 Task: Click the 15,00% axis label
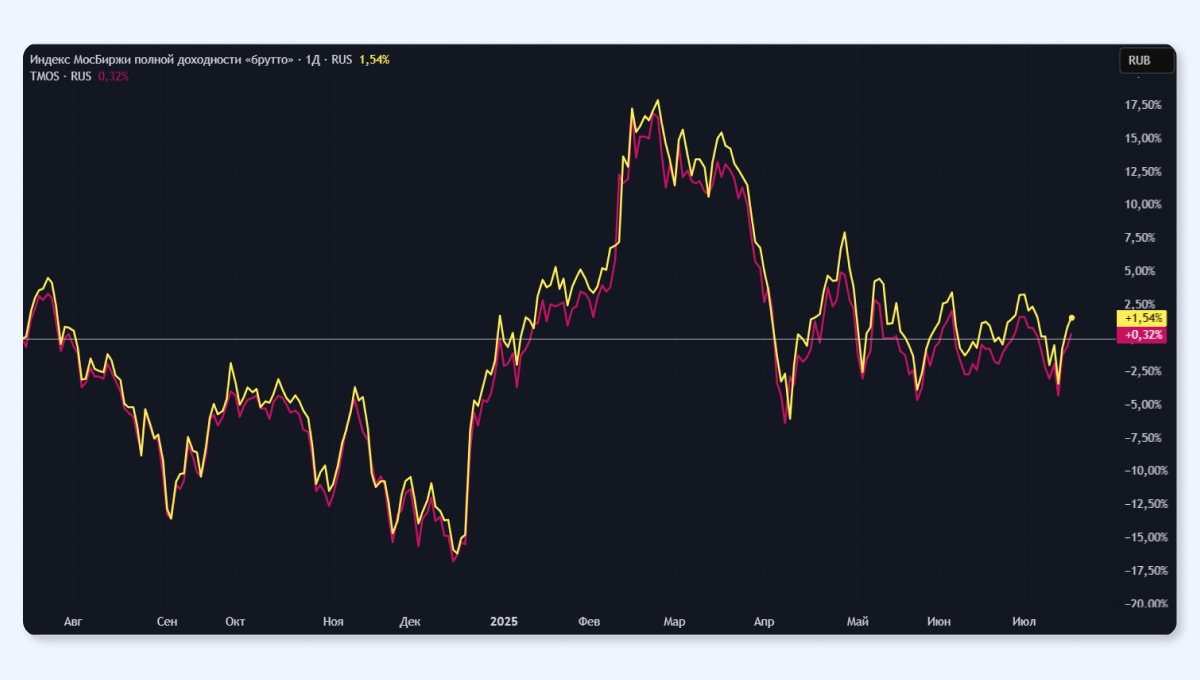1142,138
